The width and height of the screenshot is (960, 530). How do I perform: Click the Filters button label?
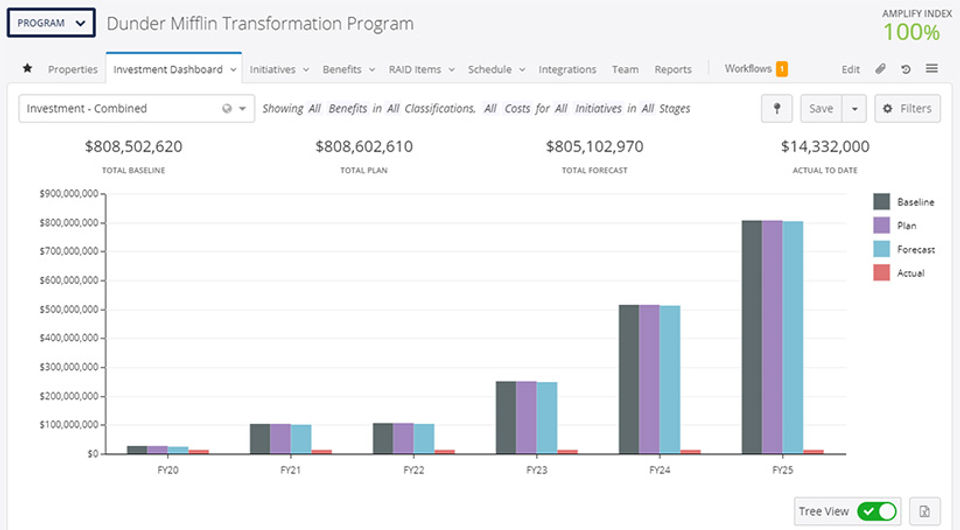[915, 108]
